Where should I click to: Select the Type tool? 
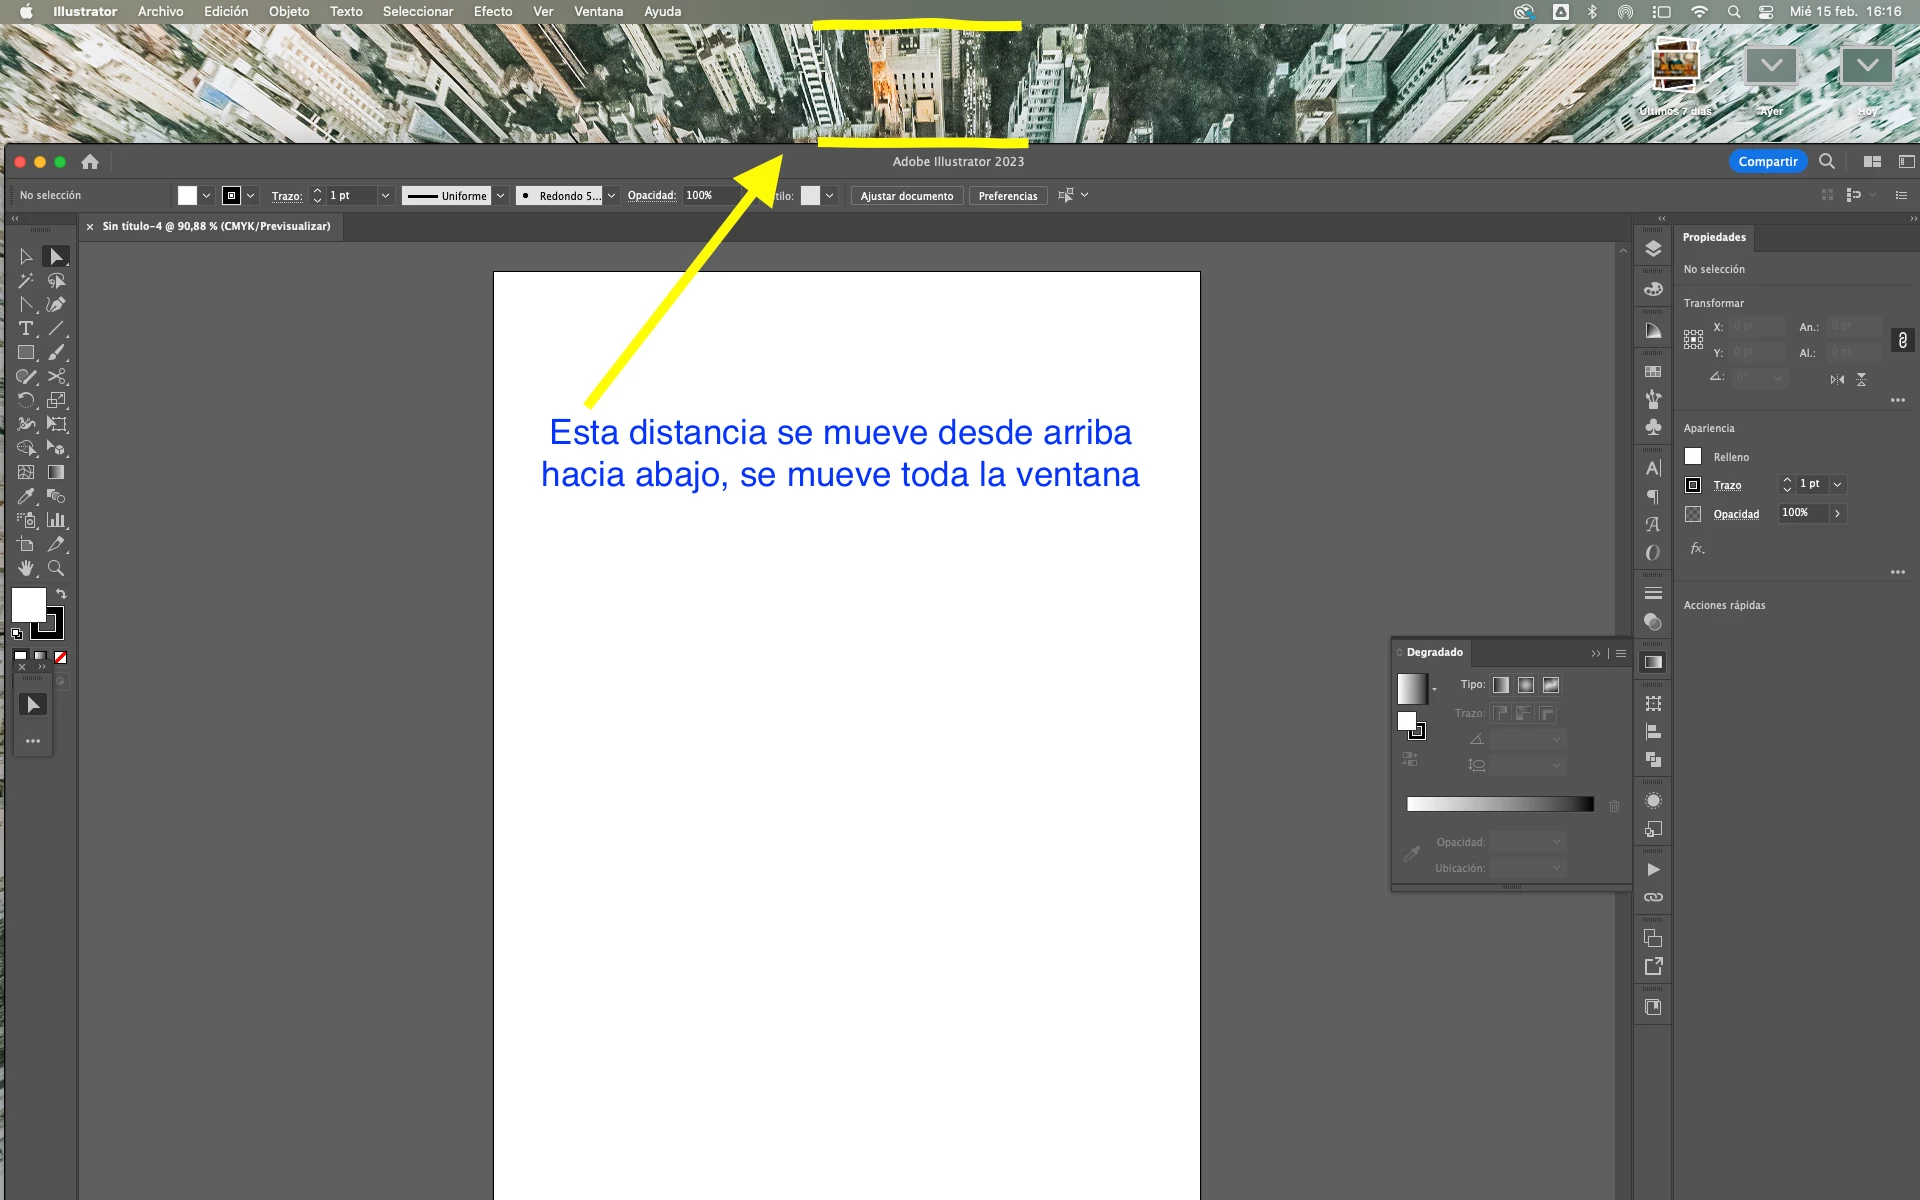(x=26, y=329)
